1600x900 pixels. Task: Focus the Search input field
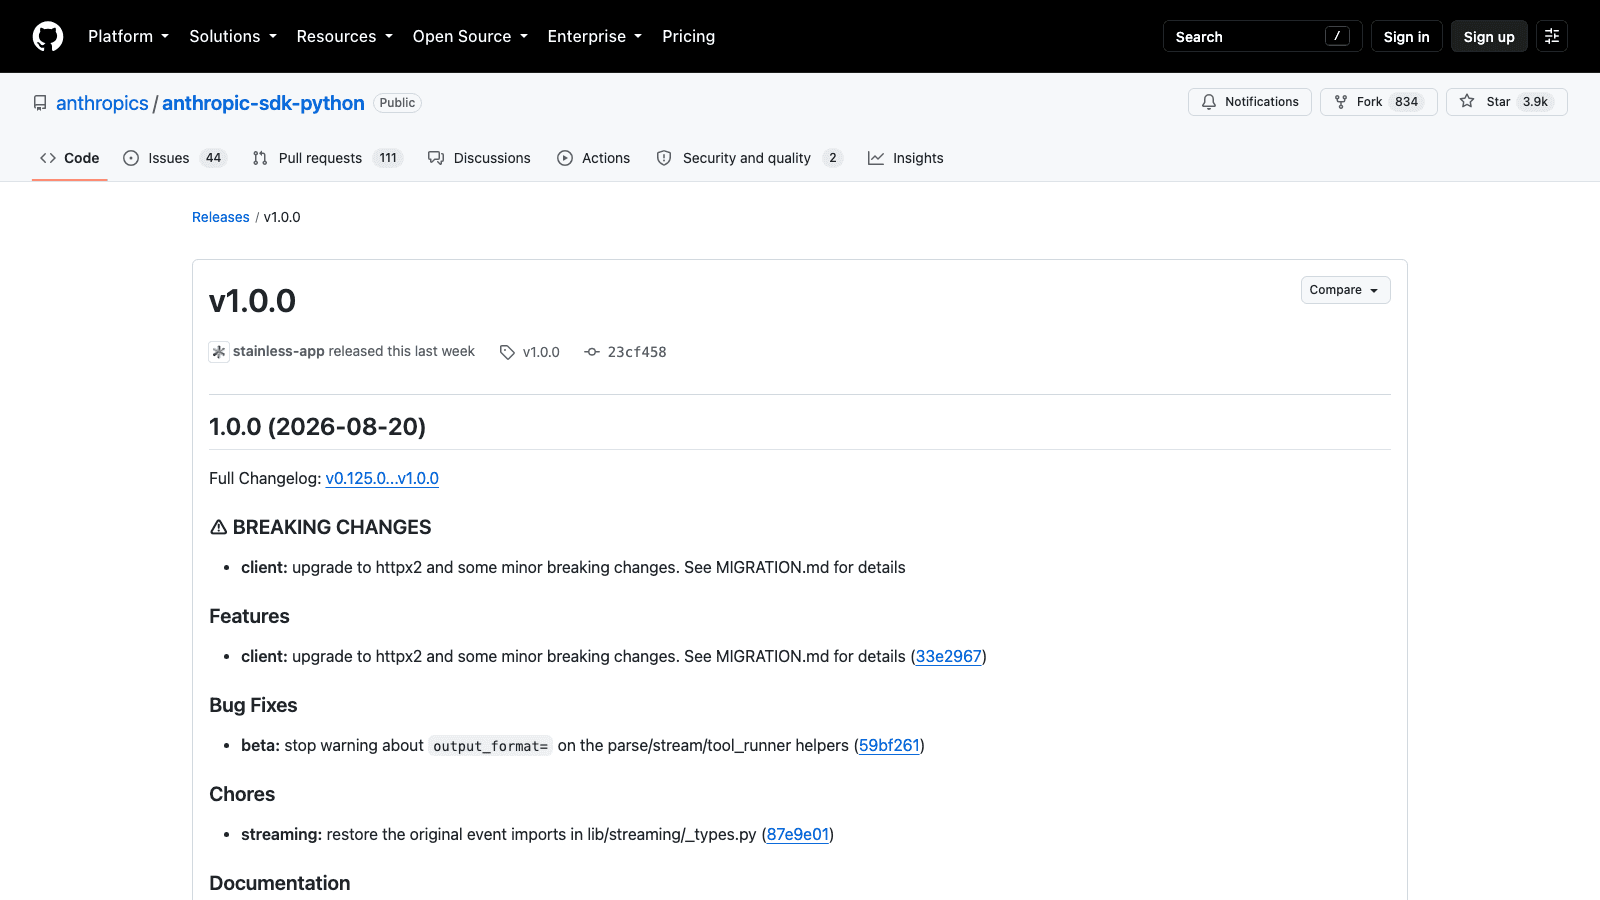1262,36
